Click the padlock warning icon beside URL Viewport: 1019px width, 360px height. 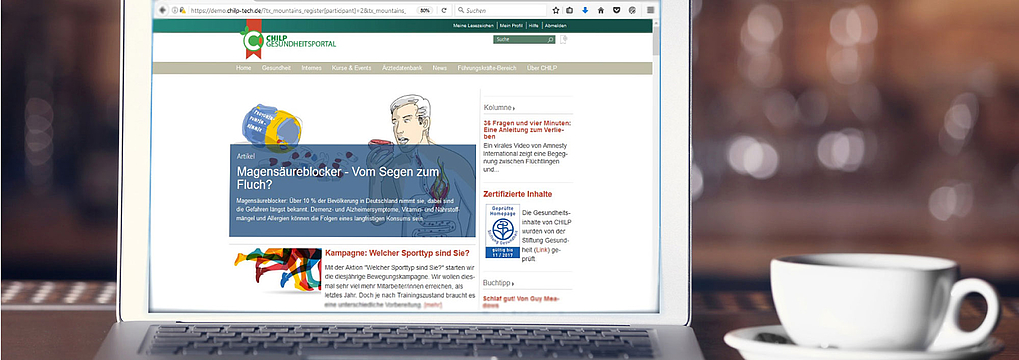click(183, 10)
